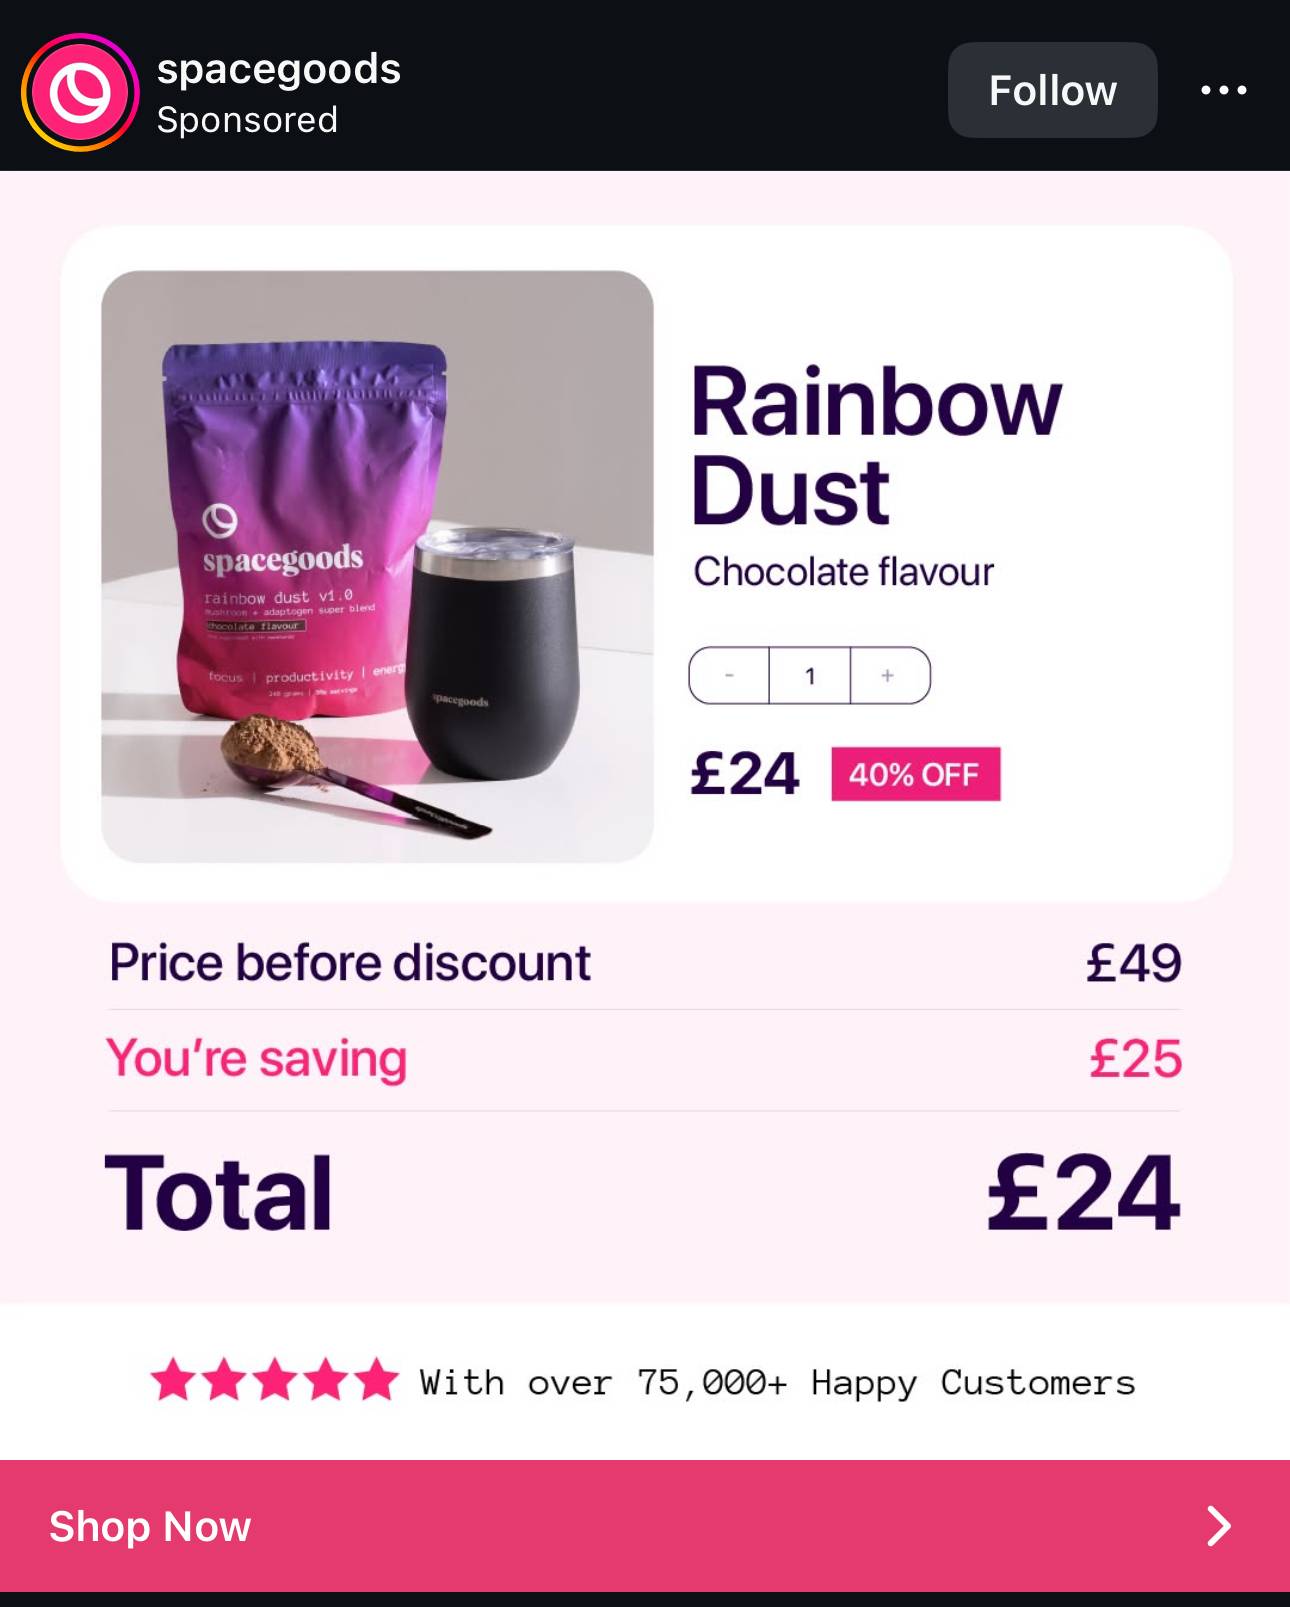Click the Rainbow Dust product title

click(x=875, y=445)
